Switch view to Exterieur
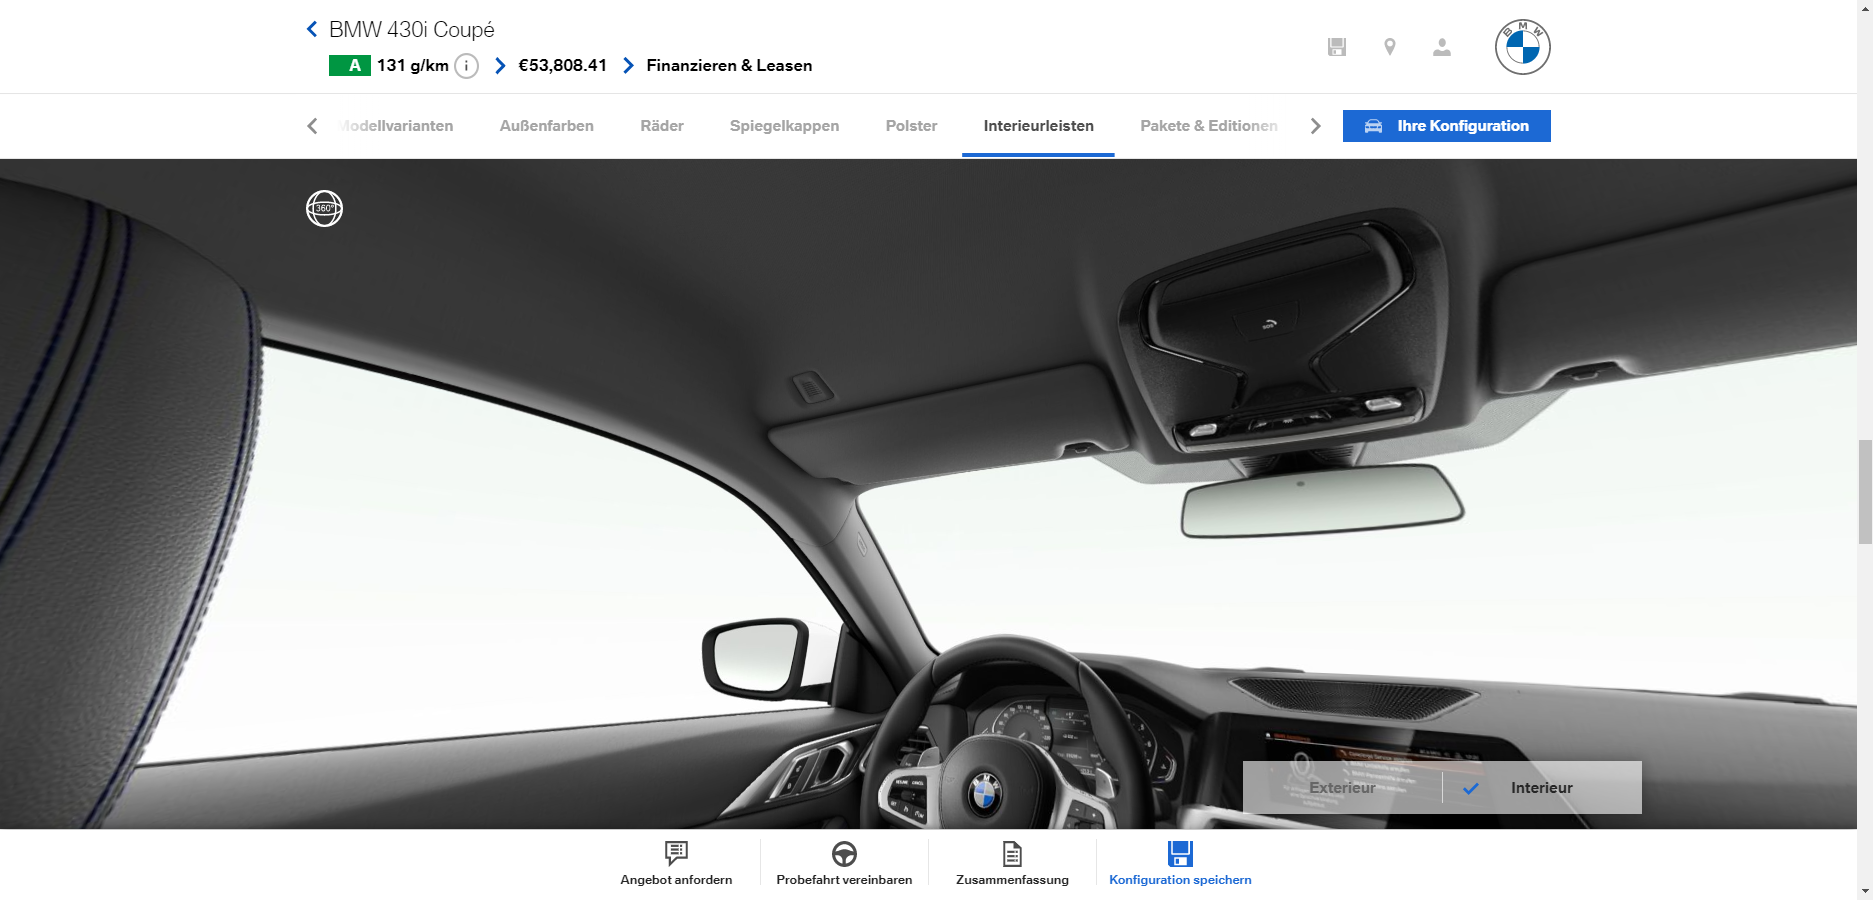 coord(1342,788)
